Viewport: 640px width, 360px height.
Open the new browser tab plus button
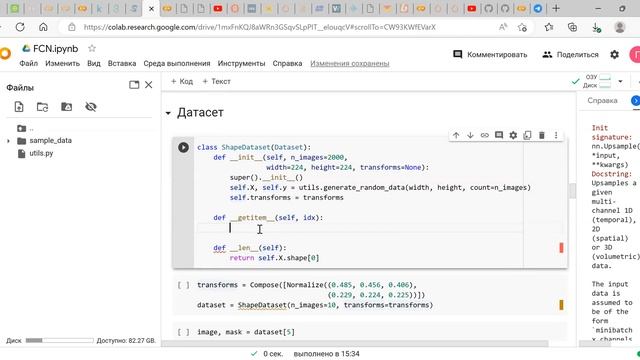point(556,8)
